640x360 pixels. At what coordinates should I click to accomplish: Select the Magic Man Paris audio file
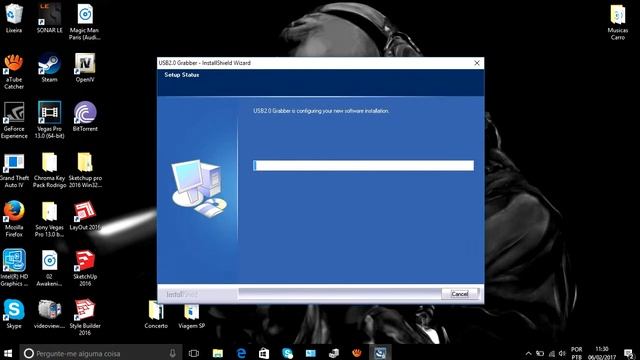pyautogui.click(x=84, y=22)
